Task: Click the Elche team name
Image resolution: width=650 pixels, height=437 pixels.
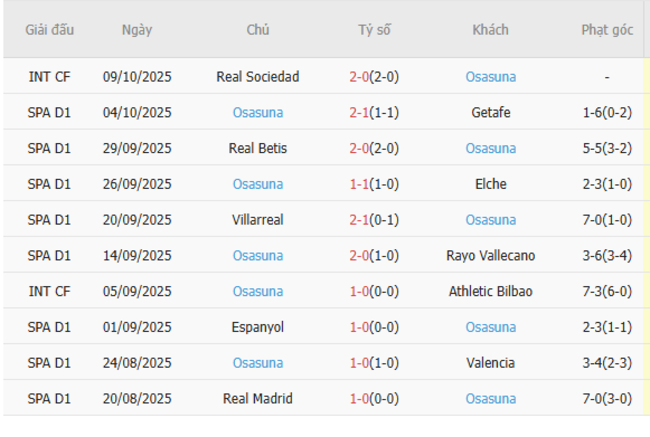Action: 490,184
